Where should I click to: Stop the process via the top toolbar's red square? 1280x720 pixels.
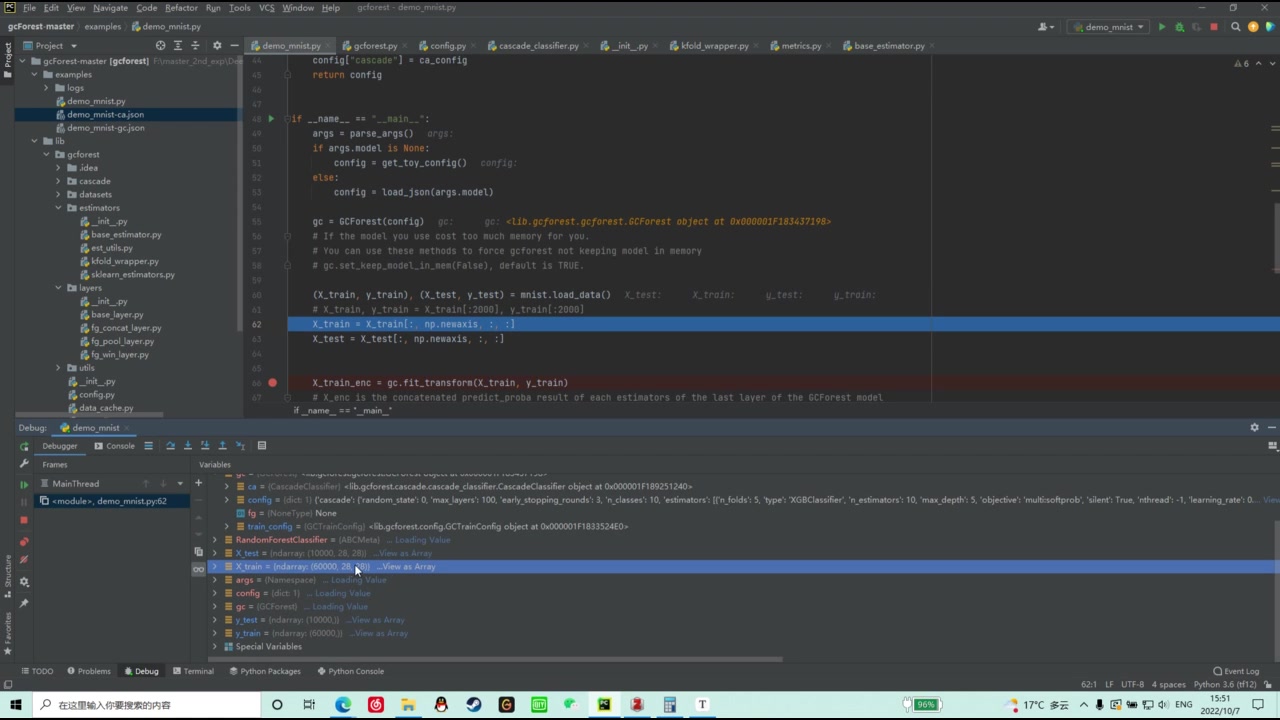pyautogui.click(x=1214, y=27)
